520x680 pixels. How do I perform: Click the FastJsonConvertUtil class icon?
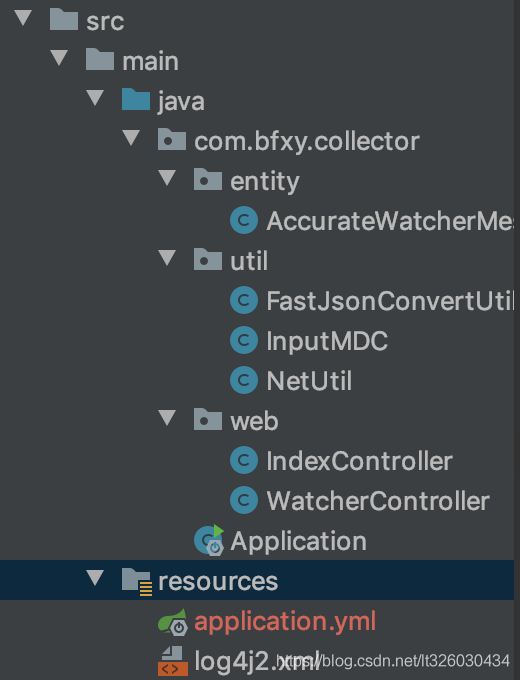pos(244,300)
